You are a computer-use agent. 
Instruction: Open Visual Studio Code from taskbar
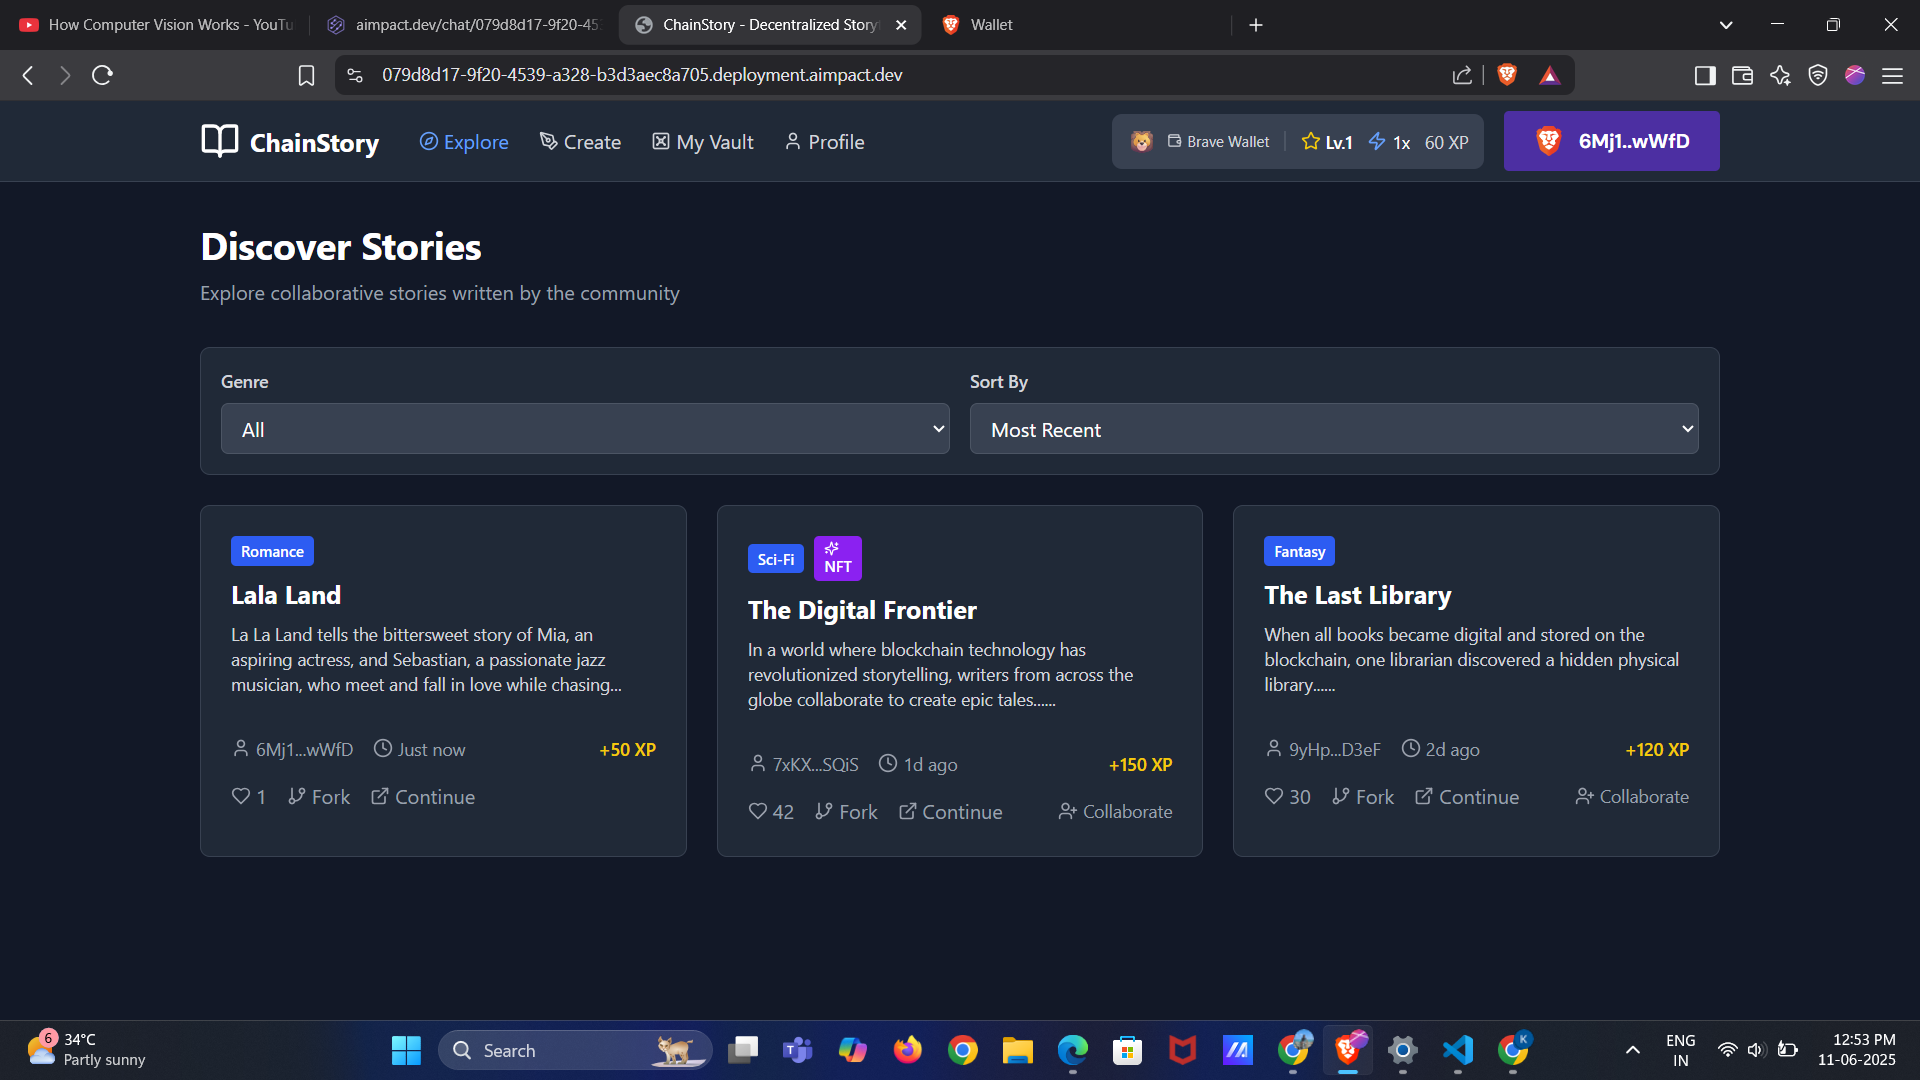click(1457, 1050)
